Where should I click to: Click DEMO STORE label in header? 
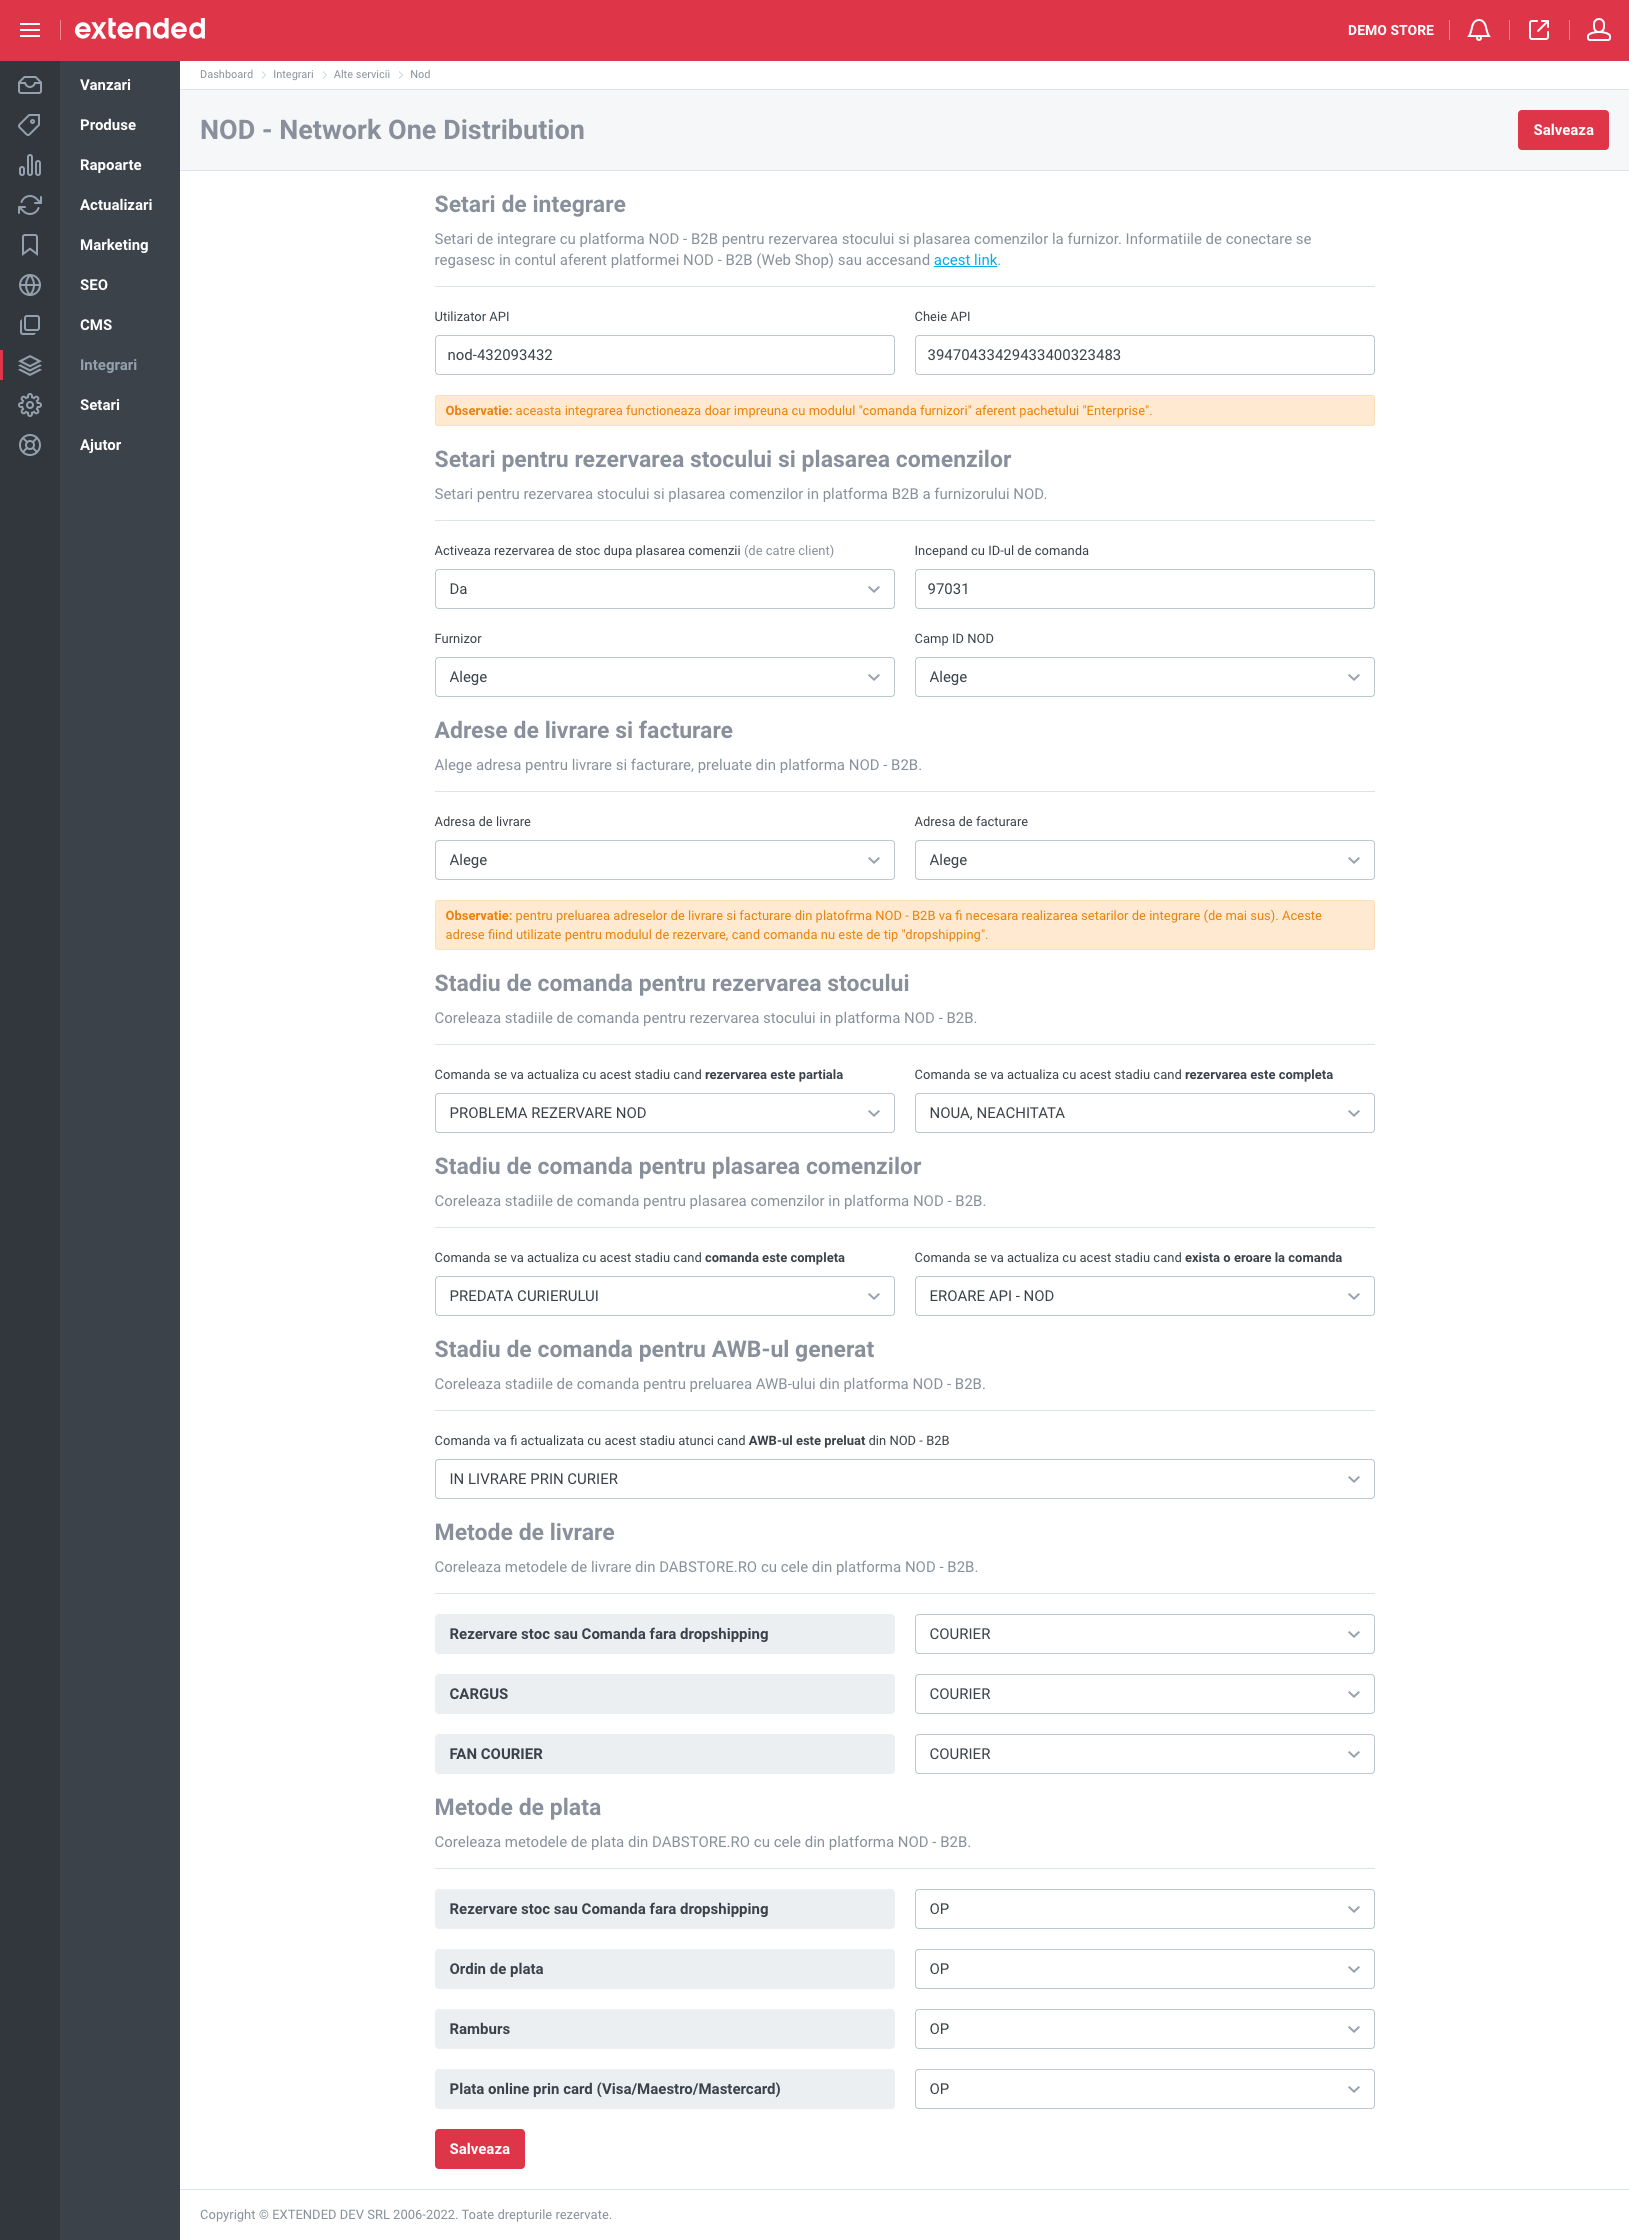tap(1390, 30)
